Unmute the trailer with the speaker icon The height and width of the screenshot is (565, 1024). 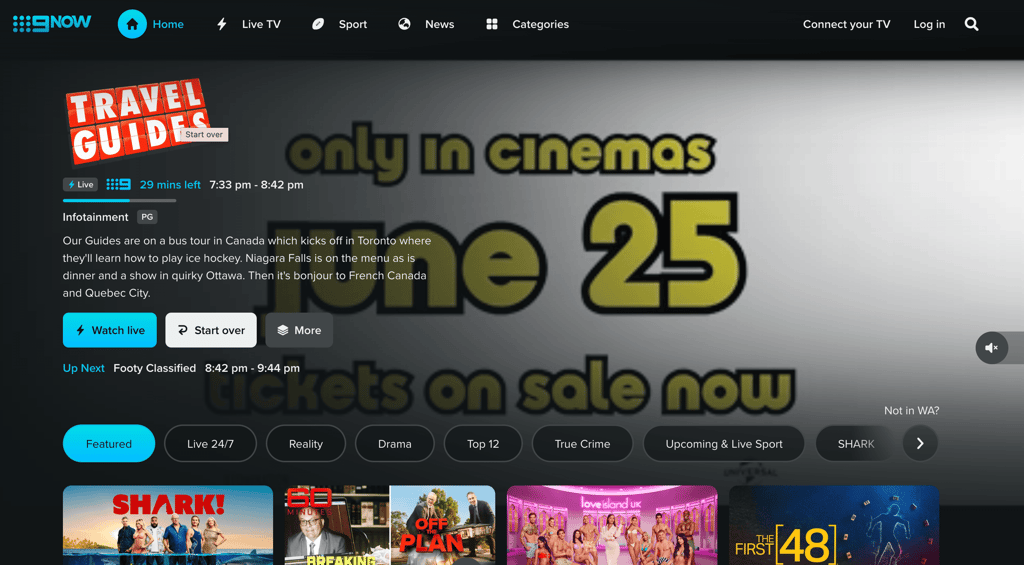pyautogui.click(x=991, y=347)
